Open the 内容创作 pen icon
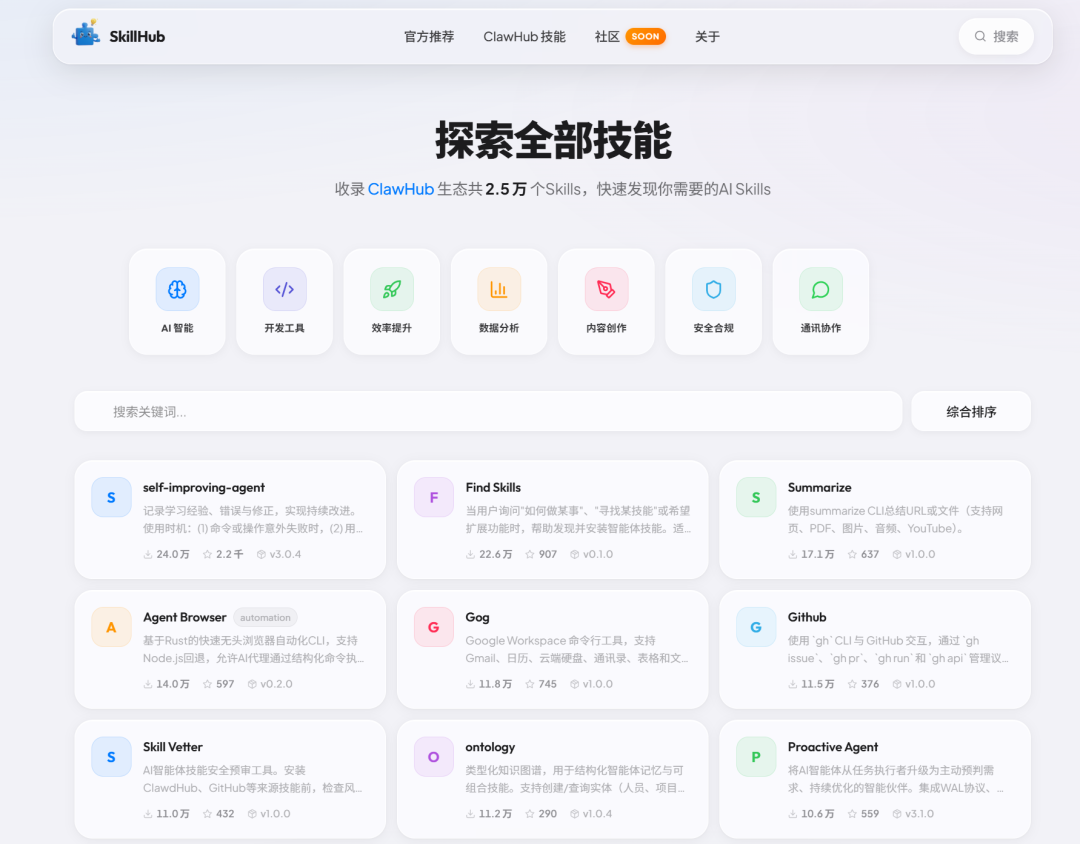Screen dimensions: 1080x844 point(607,289)
